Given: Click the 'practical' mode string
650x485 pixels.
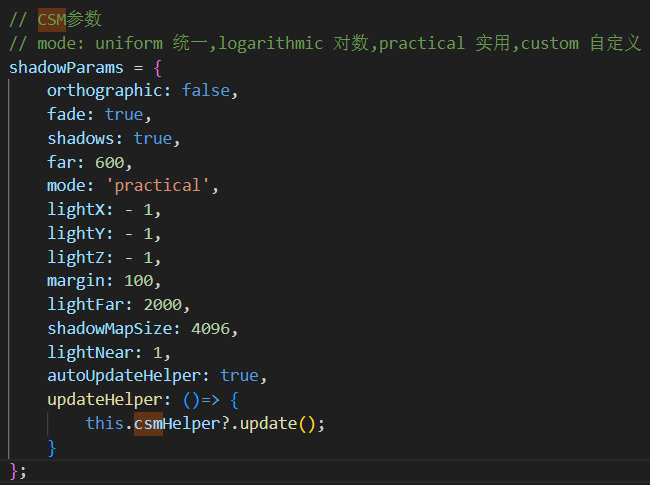Looking at the screenshot, I should pos(158,186).
